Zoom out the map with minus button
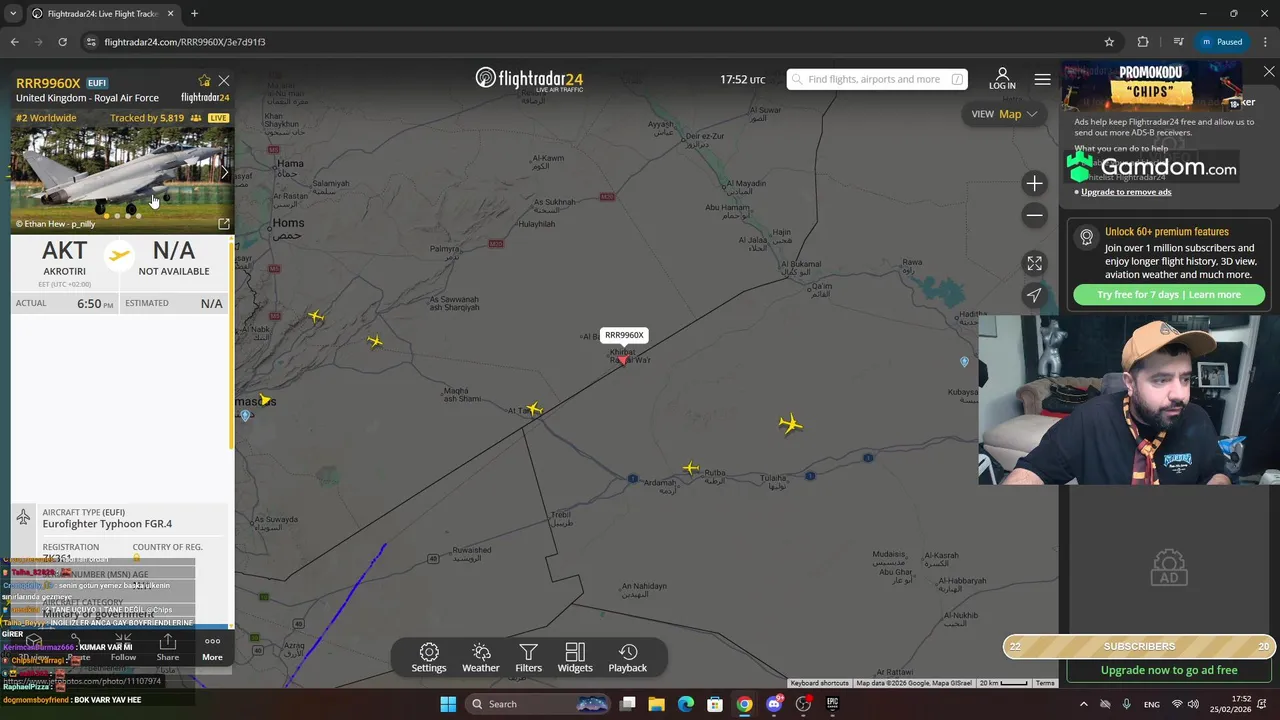 [x=1034, y=215]
